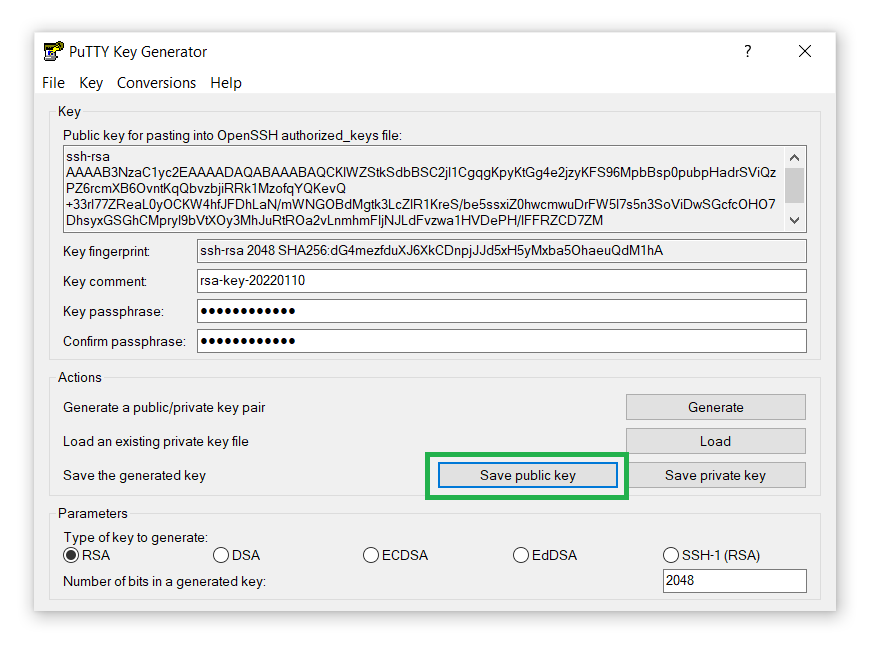Click the PuTTY Key Generator title icon
891x650 pixels.
53,51
